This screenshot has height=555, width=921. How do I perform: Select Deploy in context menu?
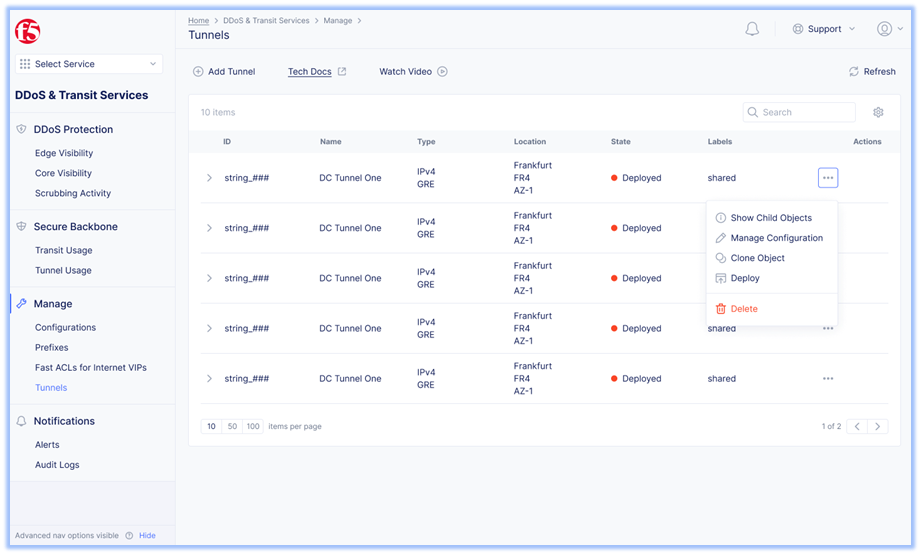tap(771, 278)
